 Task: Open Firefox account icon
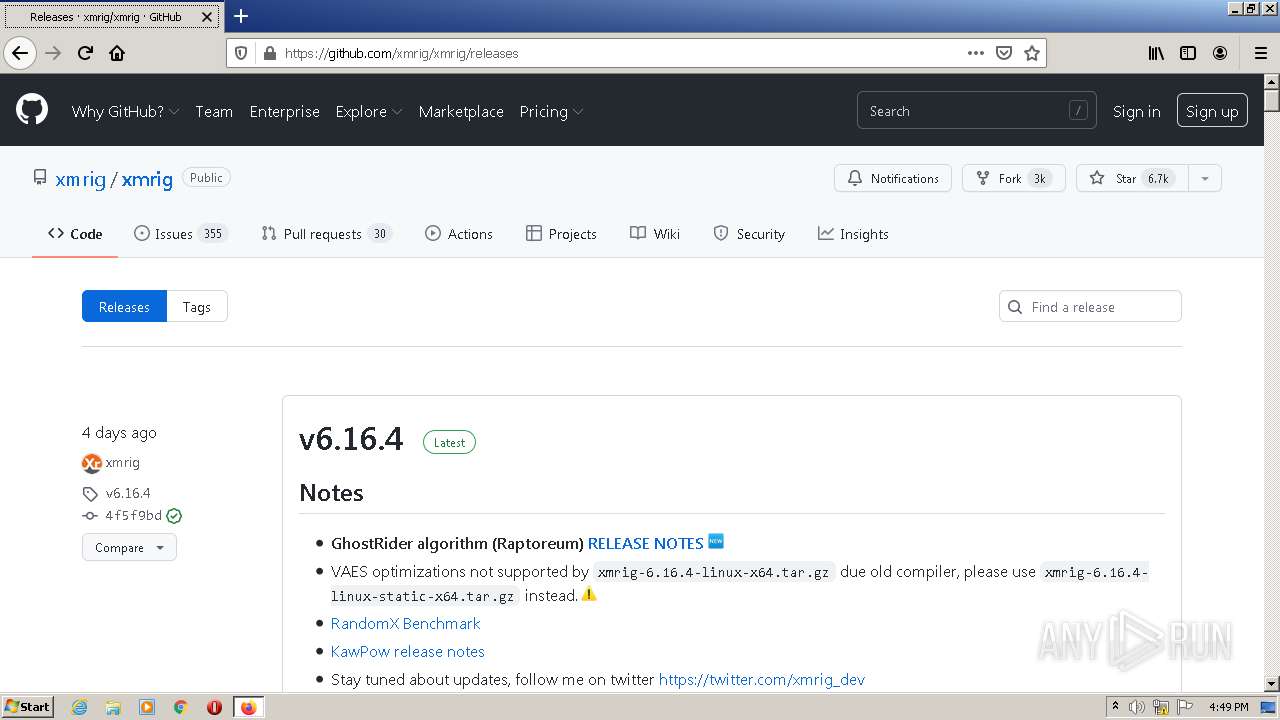1220,53
